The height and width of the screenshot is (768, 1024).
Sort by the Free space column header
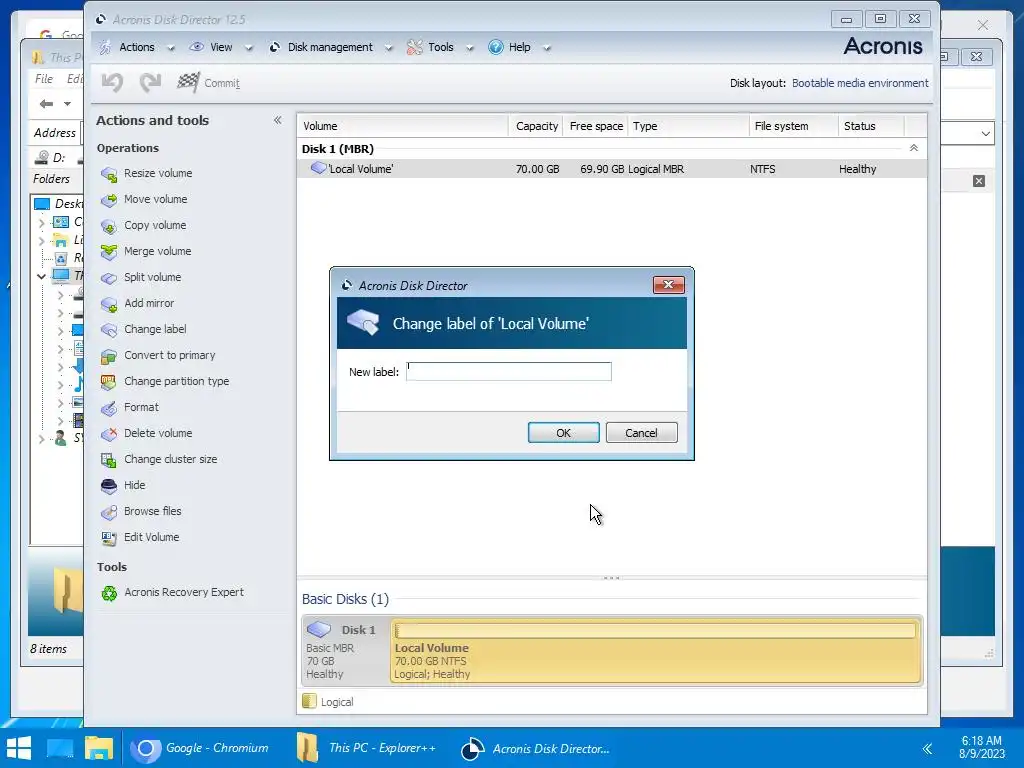click(596, 126)
